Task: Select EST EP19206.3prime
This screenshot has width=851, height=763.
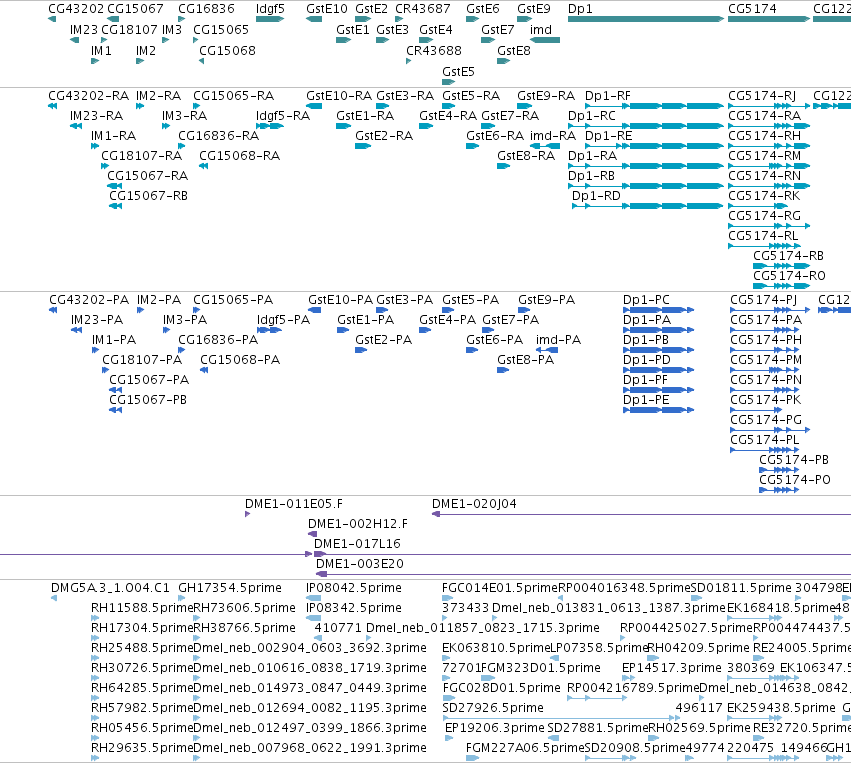Action: point(494,728)
